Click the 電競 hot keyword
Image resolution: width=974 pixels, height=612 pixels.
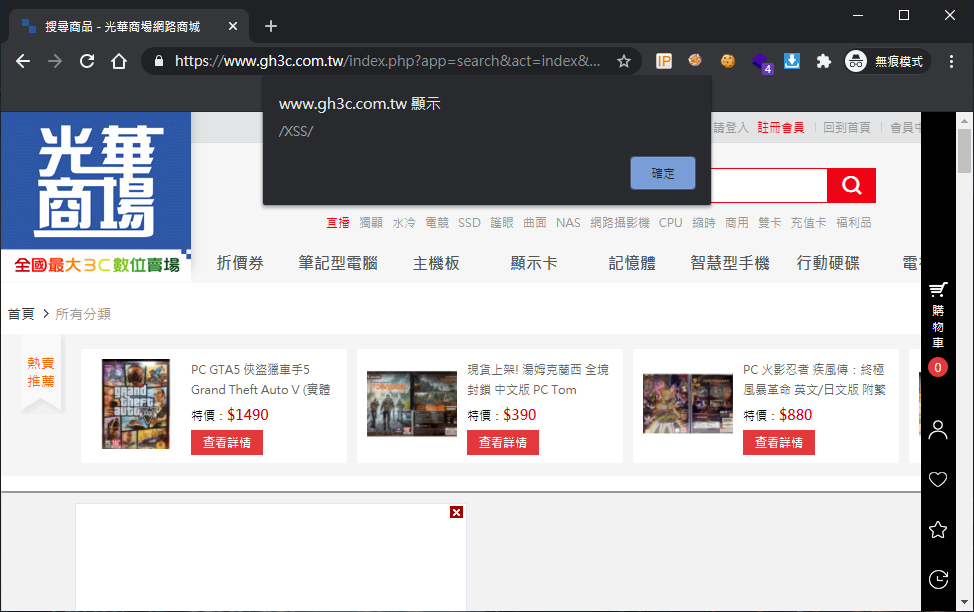tap(437, 222)
